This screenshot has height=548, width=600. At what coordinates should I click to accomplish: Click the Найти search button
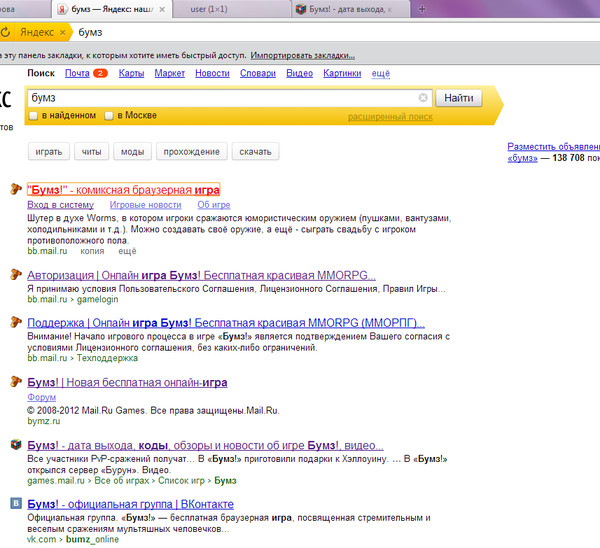click(458, 98)
